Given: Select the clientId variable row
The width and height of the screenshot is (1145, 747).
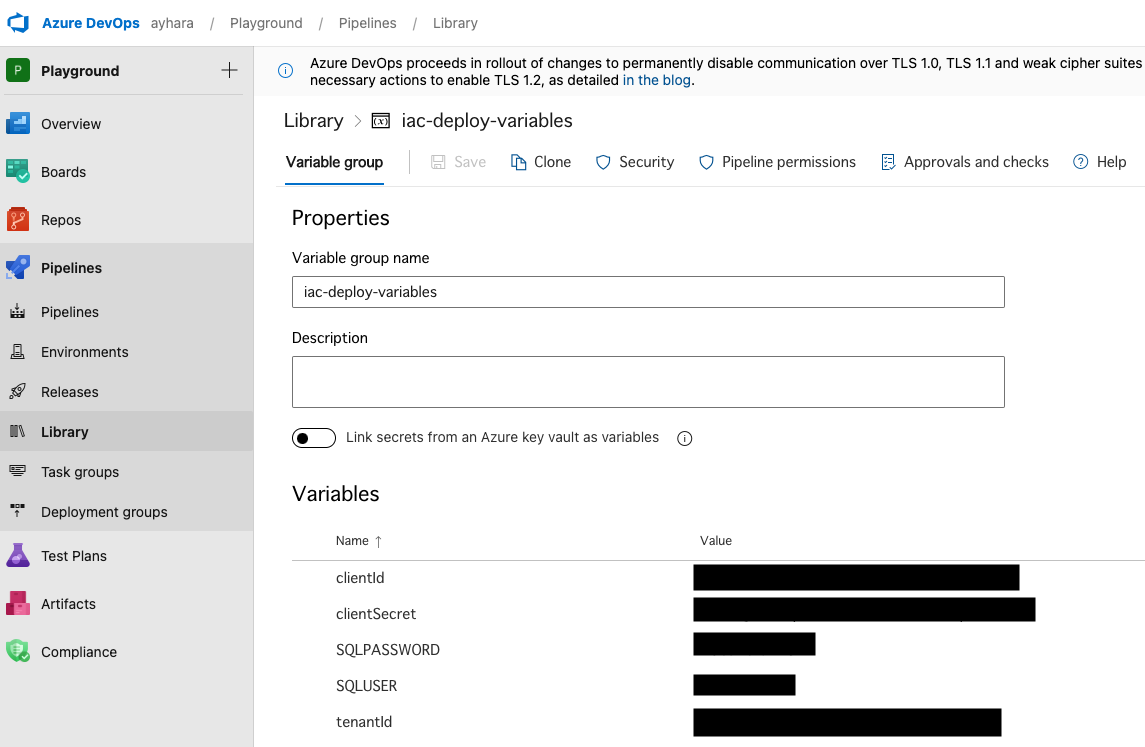Looking at the screenshot, I should (x=719, y=578).
